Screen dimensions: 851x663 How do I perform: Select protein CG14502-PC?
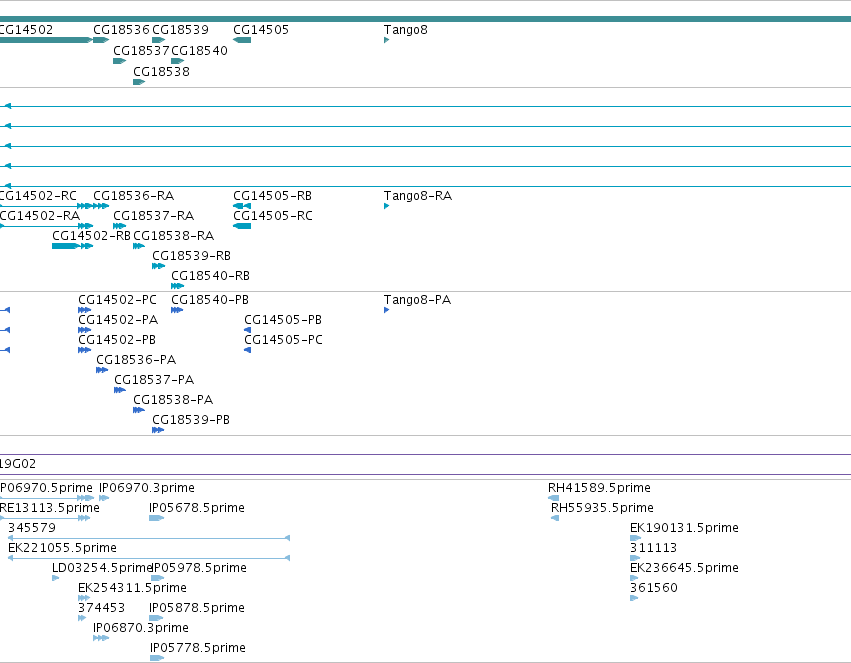pos(117,300)
